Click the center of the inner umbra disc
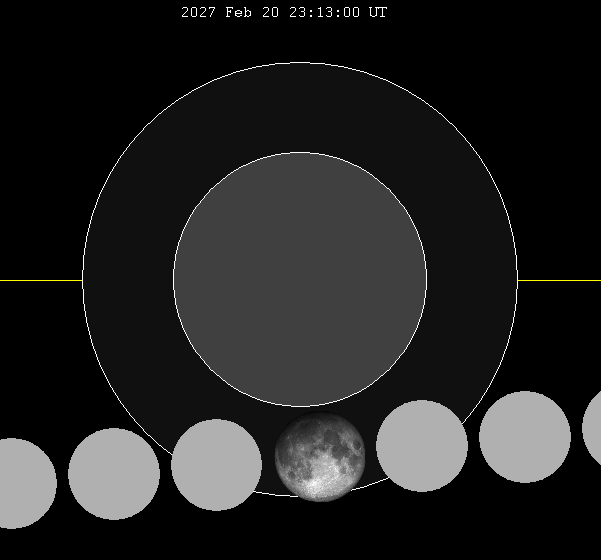This screenshot has width=601, height=560. point(300,280)
